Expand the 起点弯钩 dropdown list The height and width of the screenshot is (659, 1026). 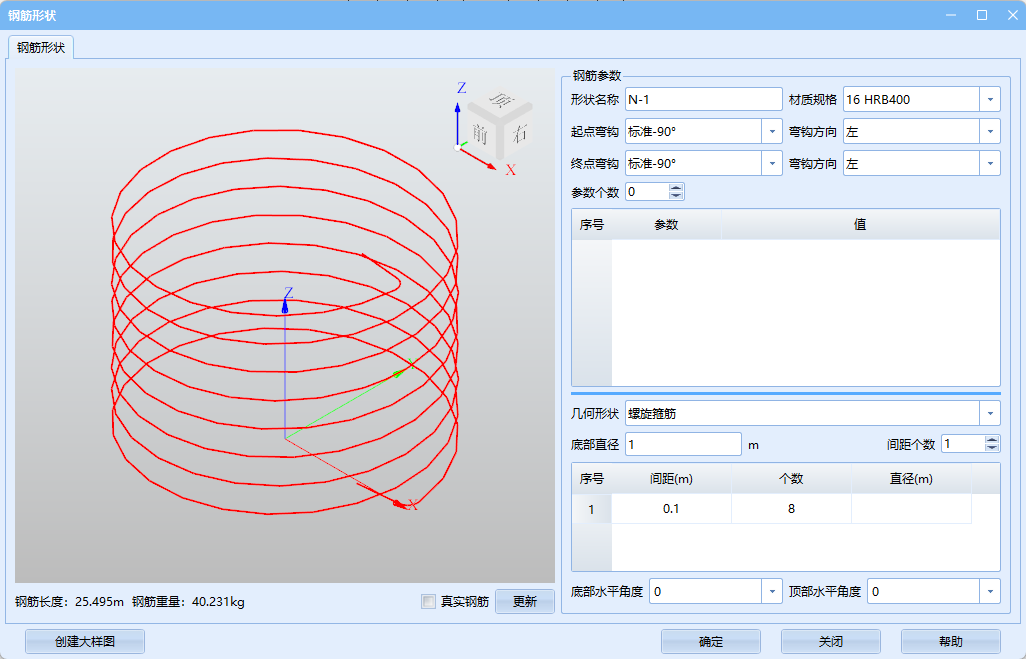tap(771, 131)
